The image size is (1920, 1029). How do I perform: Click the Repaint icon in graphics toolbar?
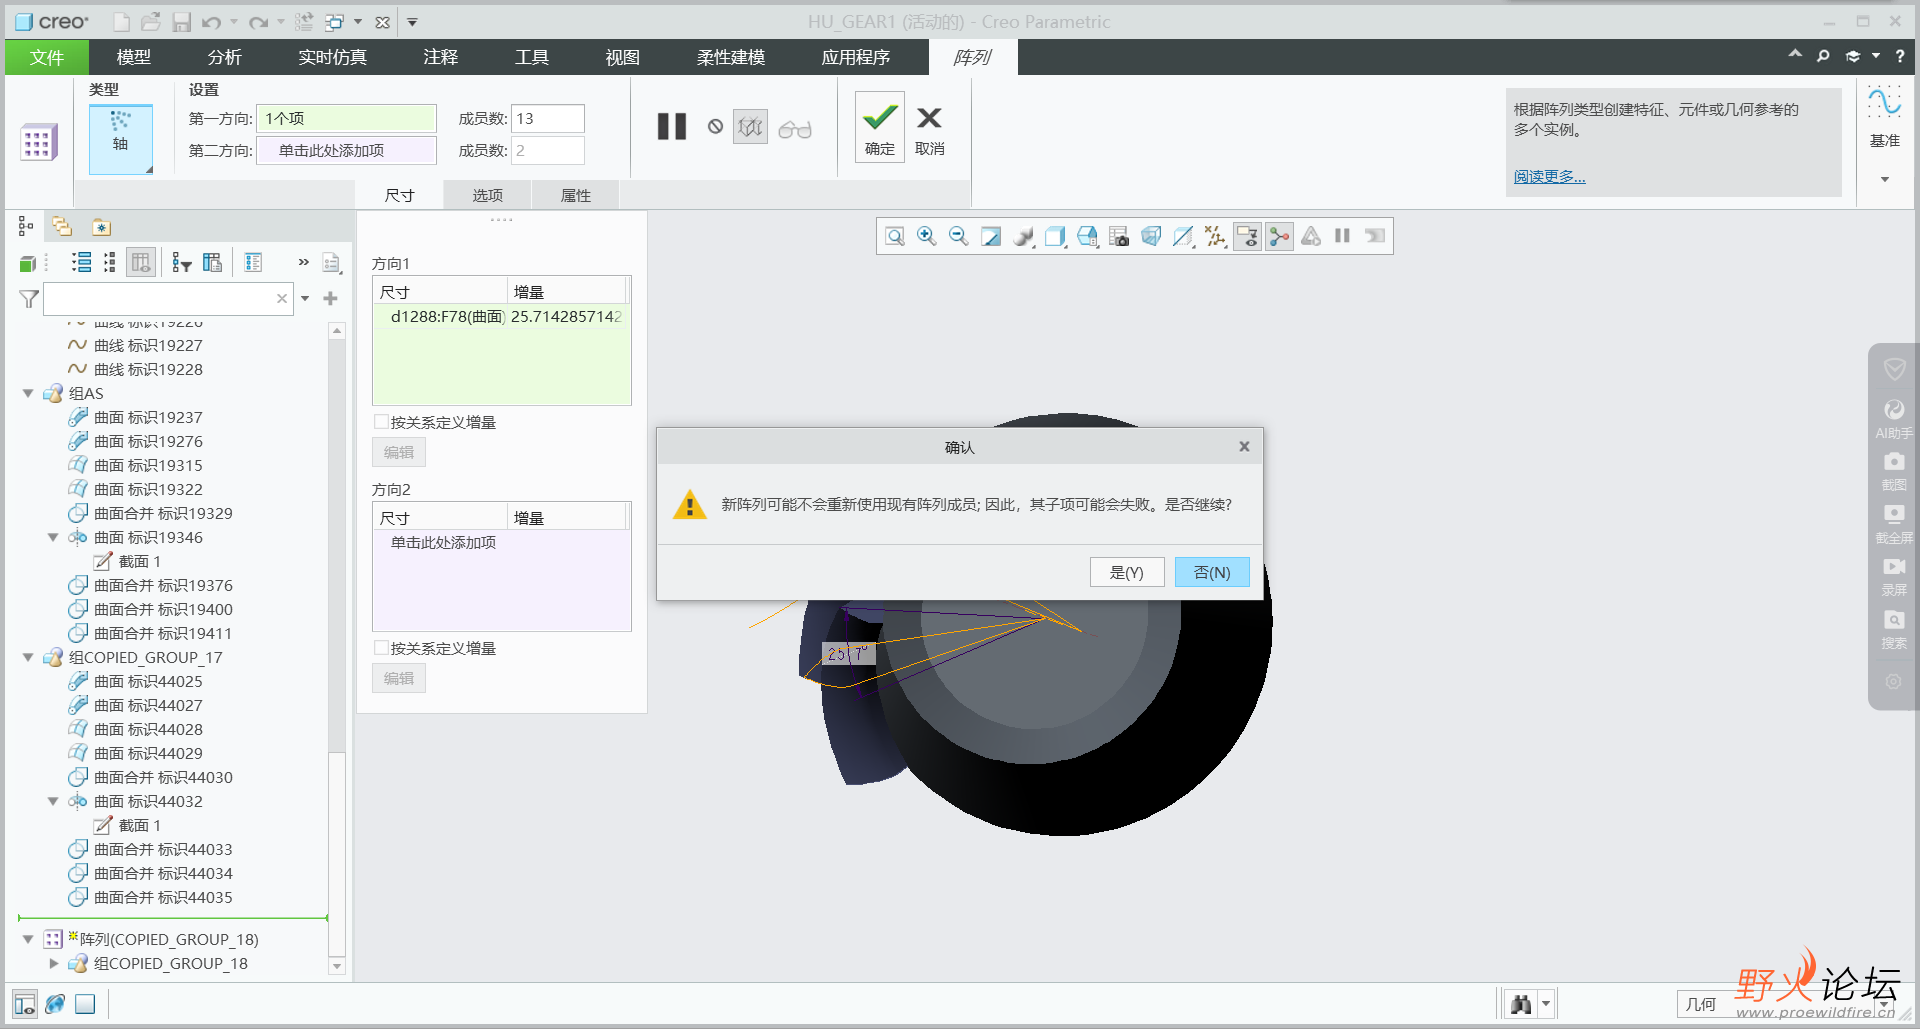tap(991, 236)
